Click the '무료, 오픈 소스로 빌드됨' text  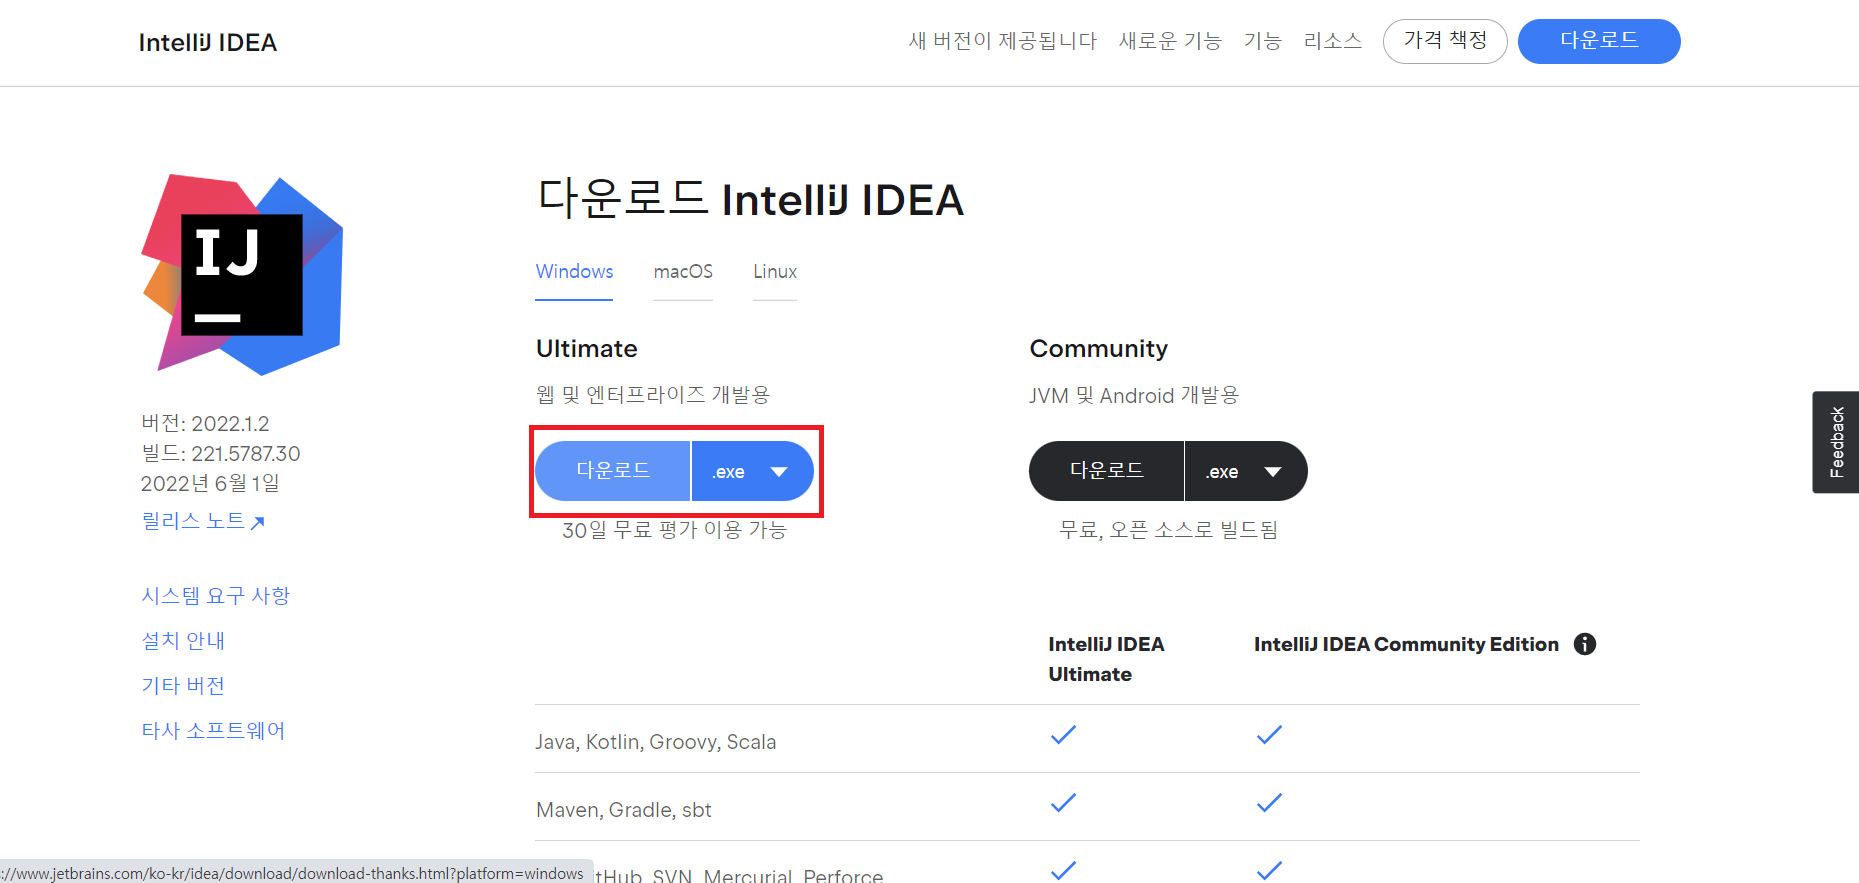click(x=1168, y=530)
